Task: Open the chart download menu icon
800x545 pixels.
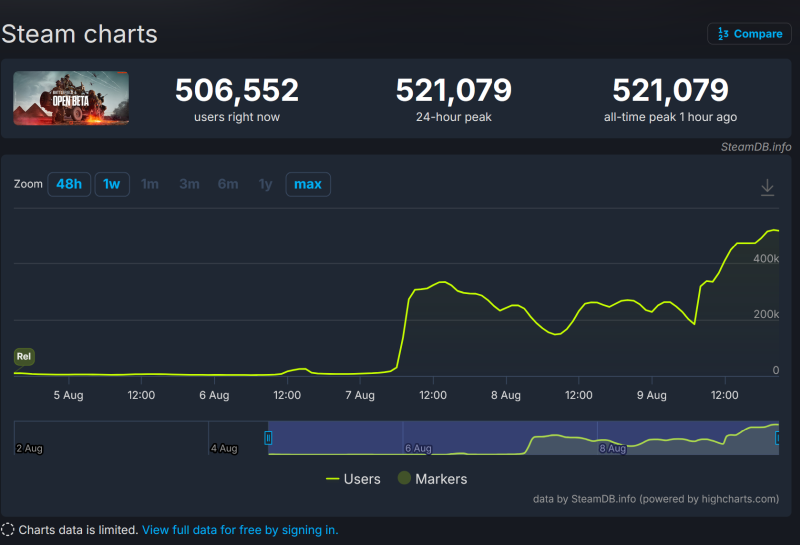Action: pos(767,187)
